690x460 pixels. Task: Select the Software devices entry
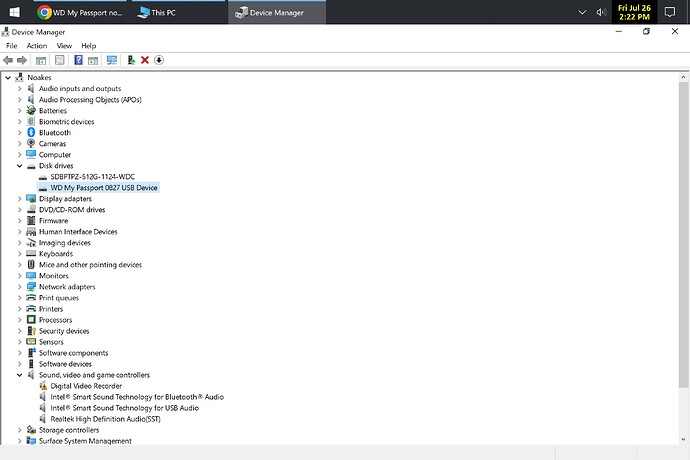click(x=65, y=364)
